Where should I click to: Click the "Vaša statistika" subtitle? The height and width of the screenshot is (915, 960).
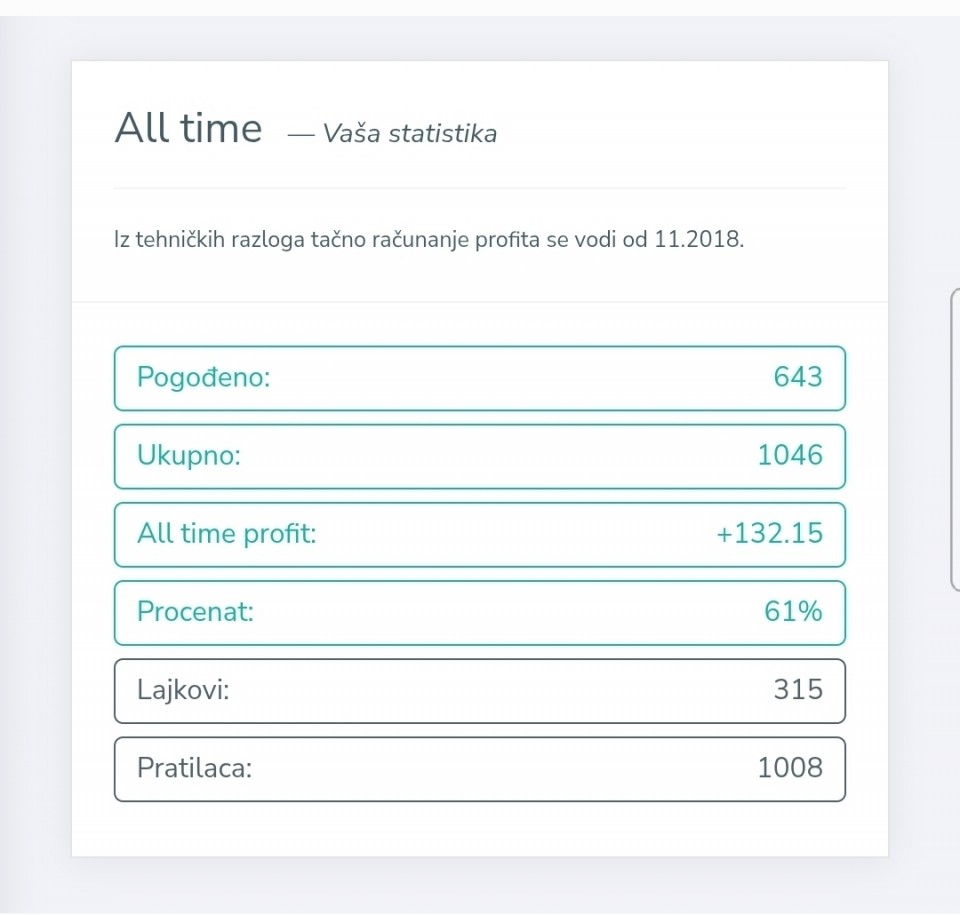[409, 134]
